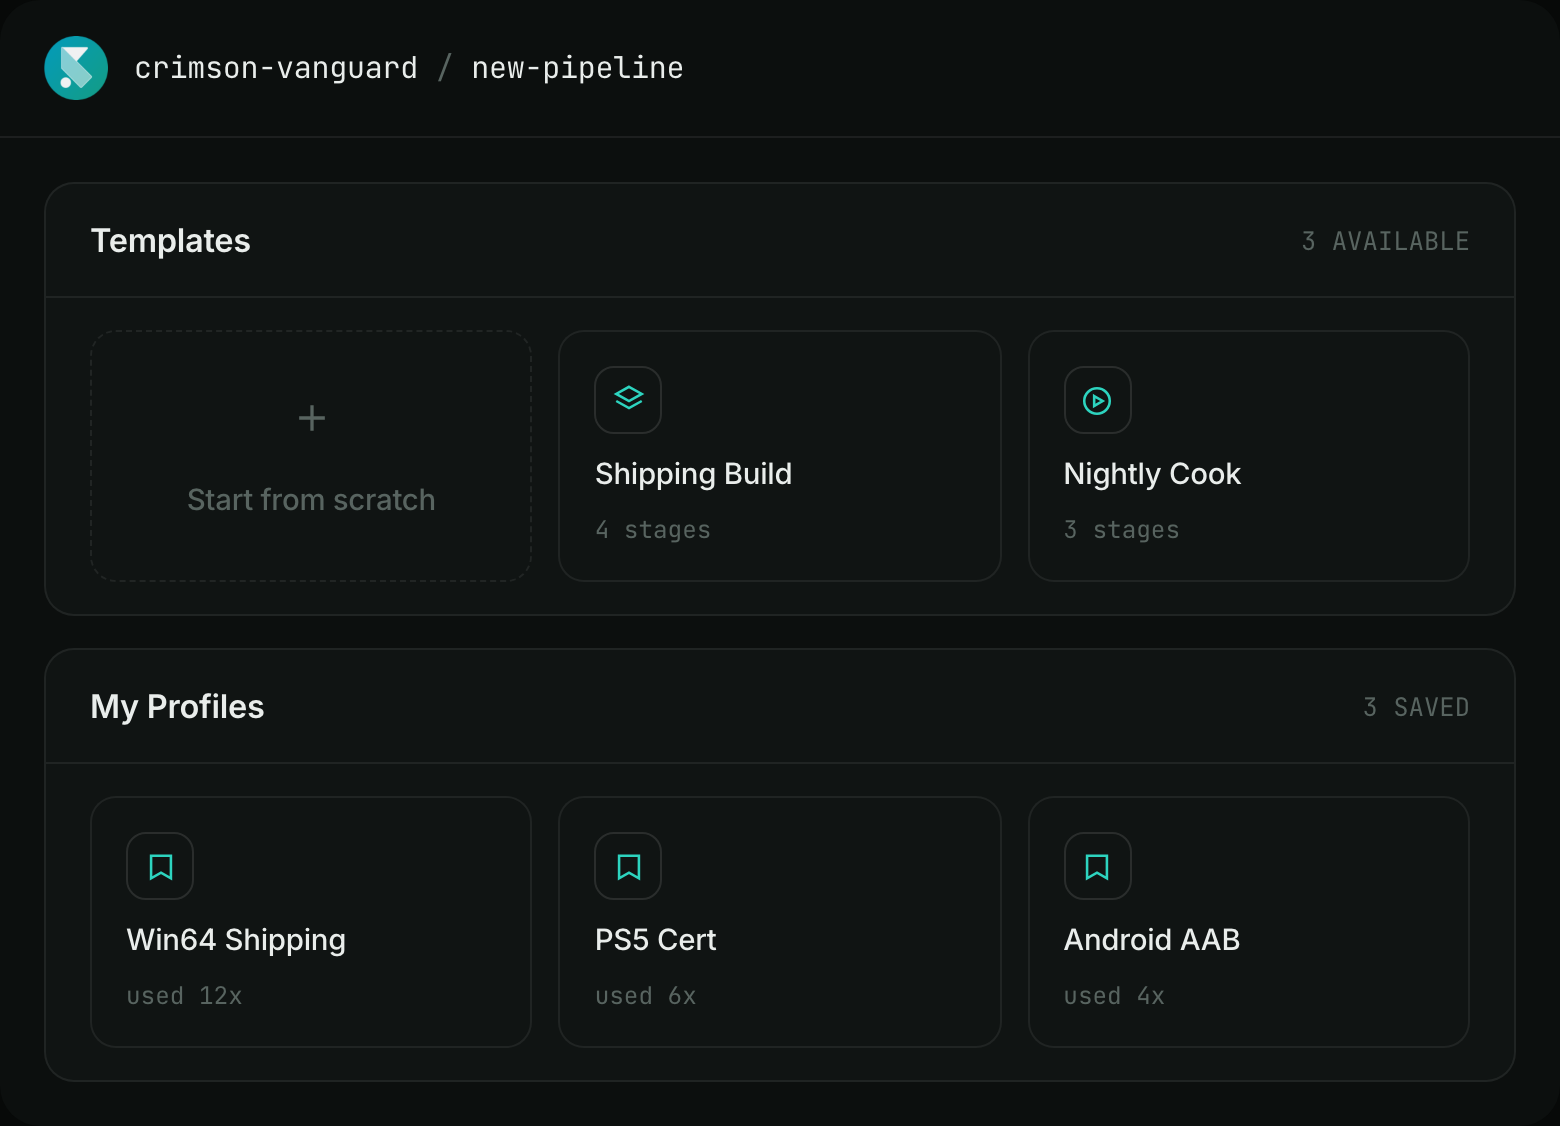The height and width of the screenshot is (1126, 1560).
Task: Choose the Start from scratch label
Action: point(311,500)
